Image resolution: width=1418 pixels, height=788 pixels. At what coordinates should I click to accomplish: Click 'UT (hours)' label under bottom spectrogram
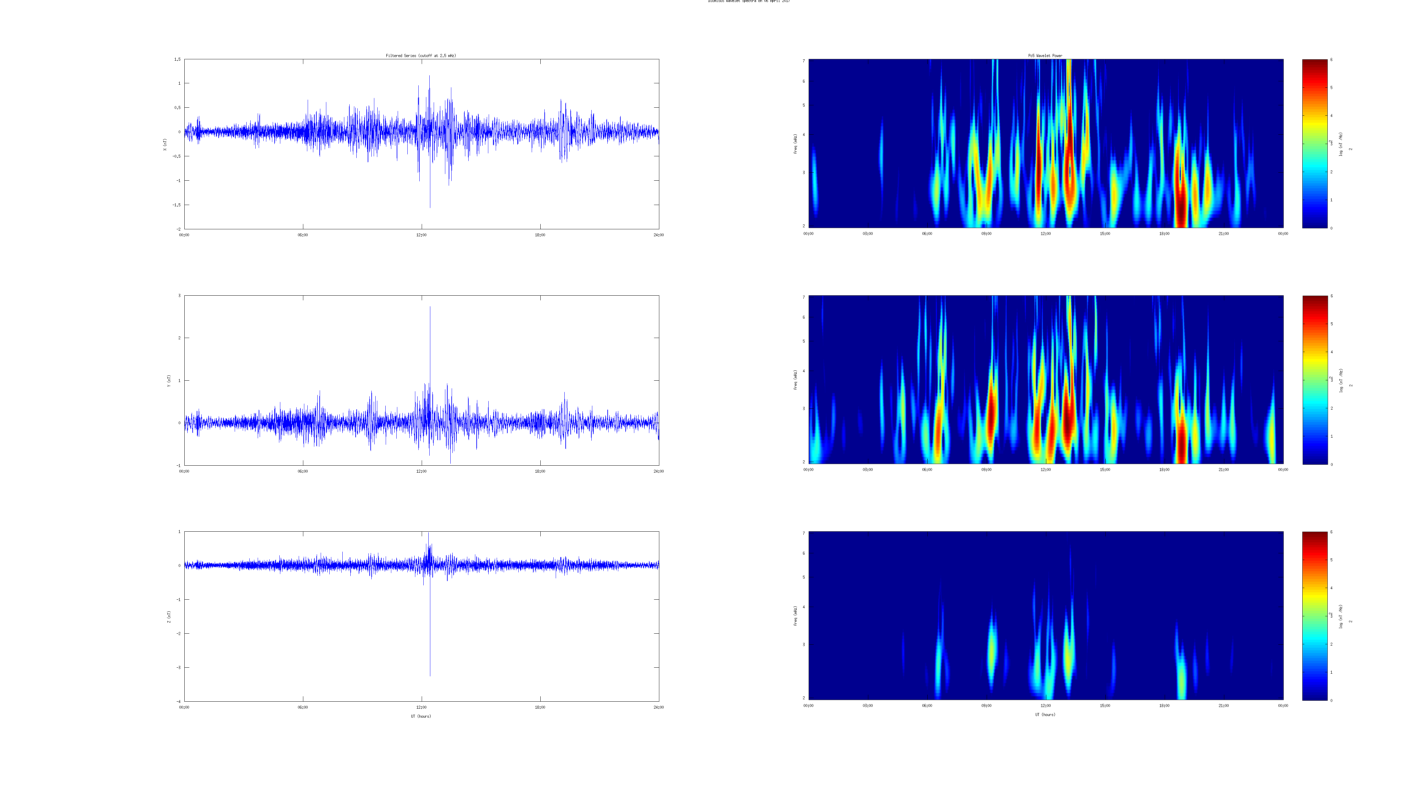(1045, 714)
